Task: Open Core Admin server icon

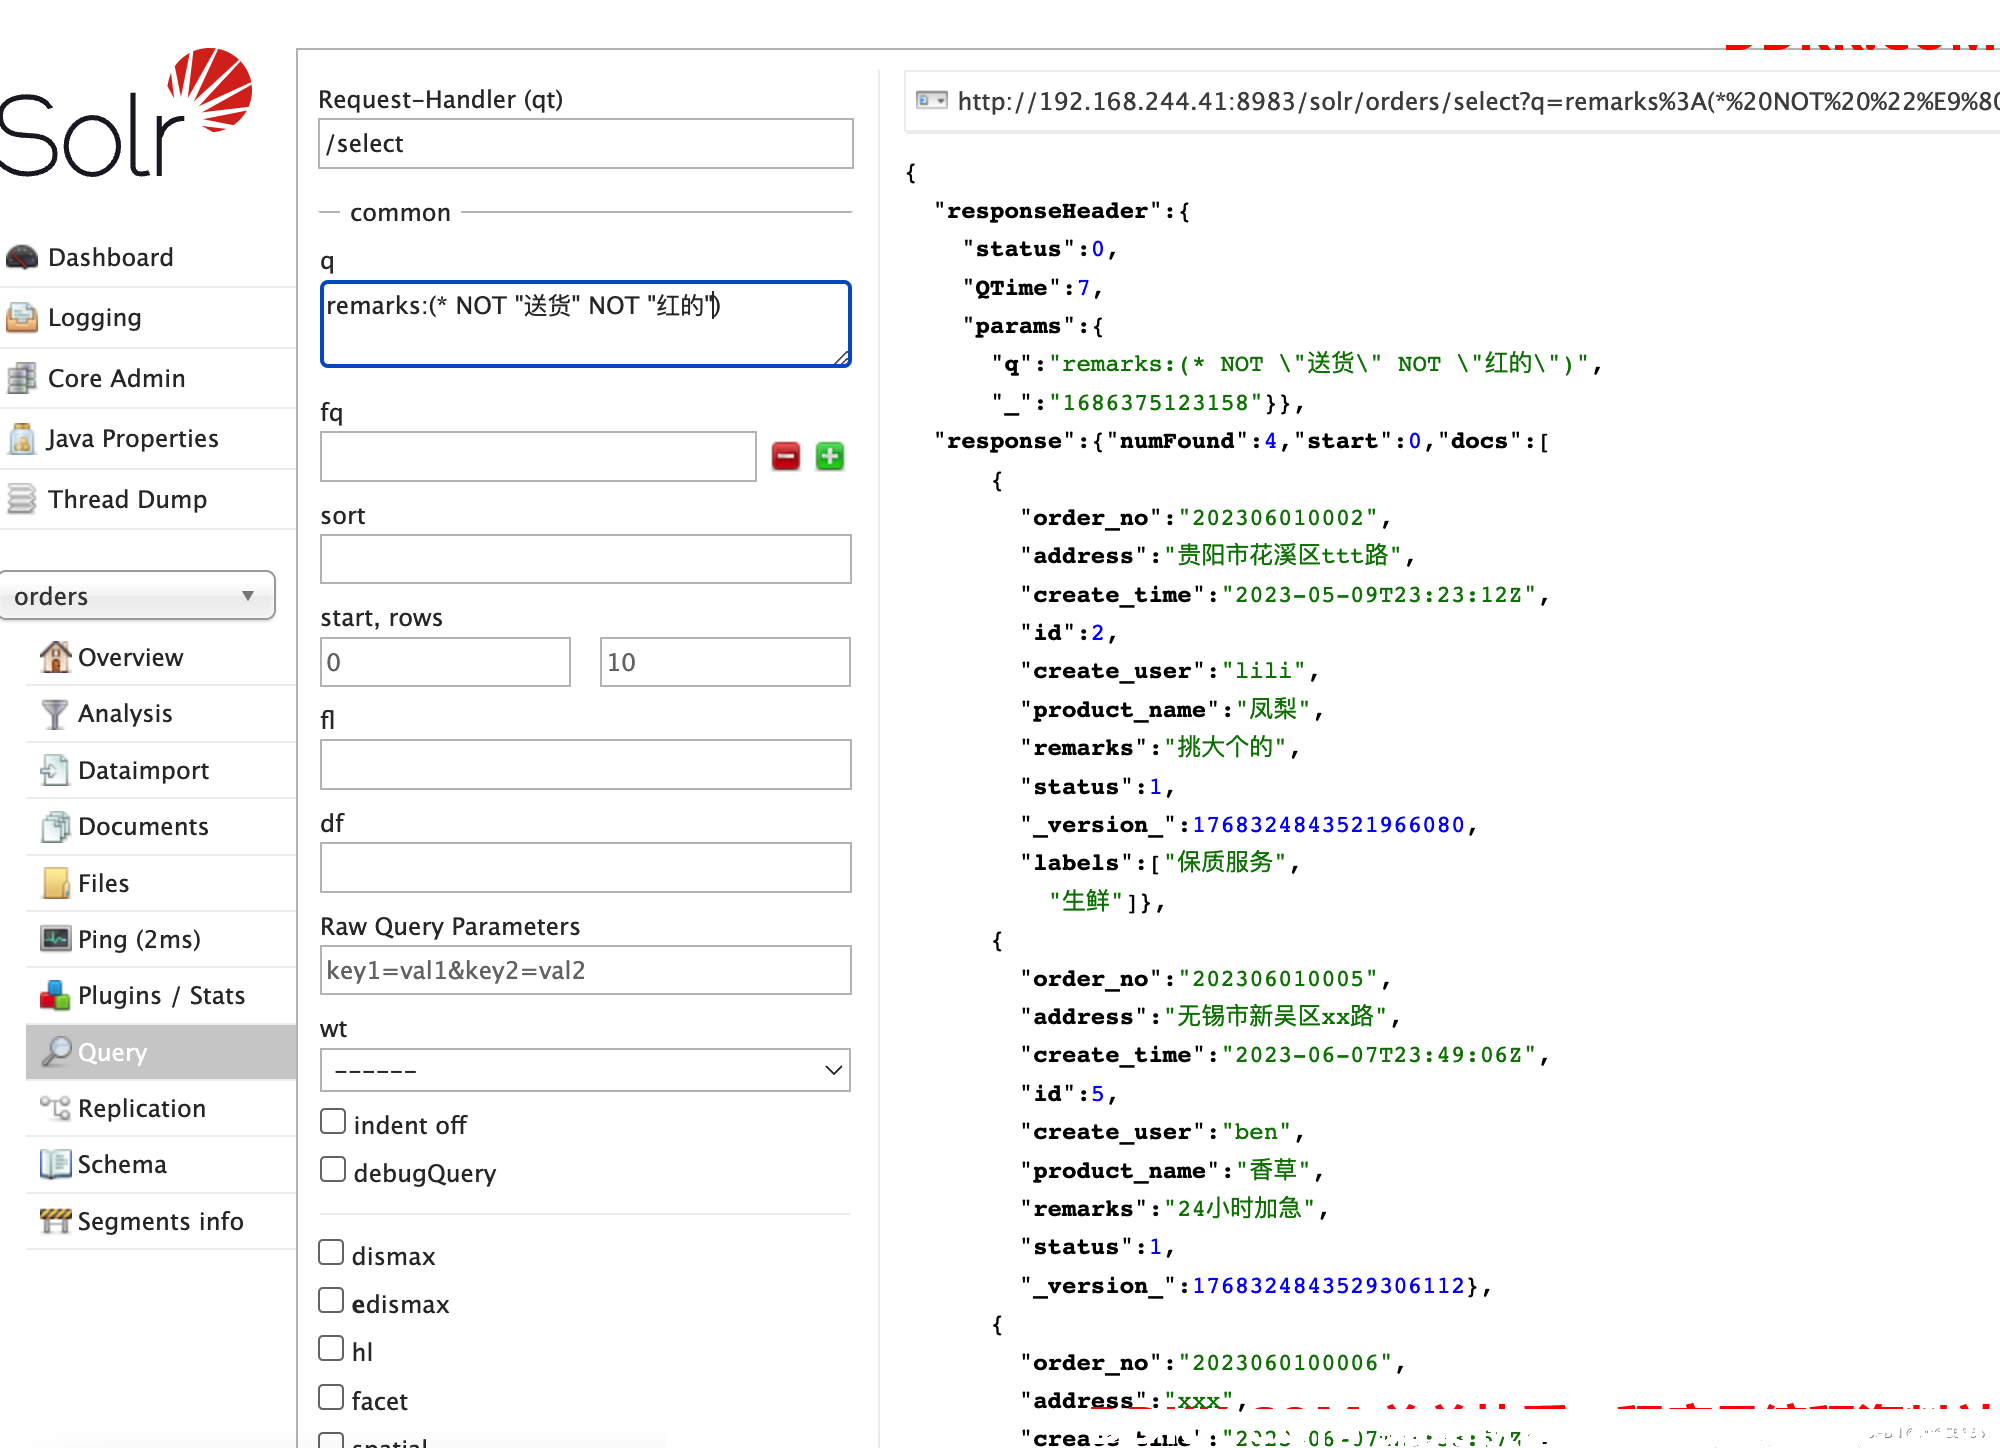Action: [x=22, y=379]
